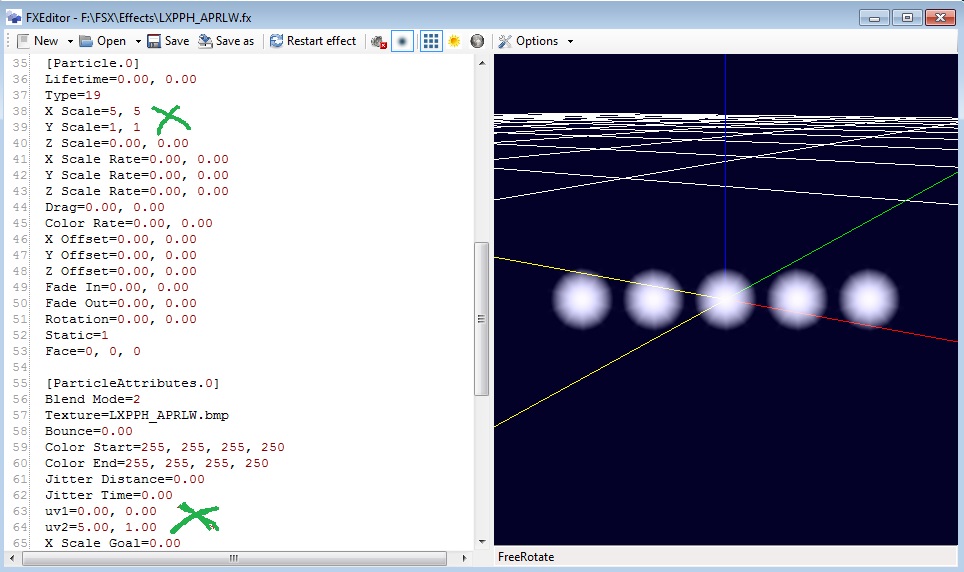Screen dimensions: 964x572
Task: Click the [Particle.0] section header line
Action: pos(92,63)
